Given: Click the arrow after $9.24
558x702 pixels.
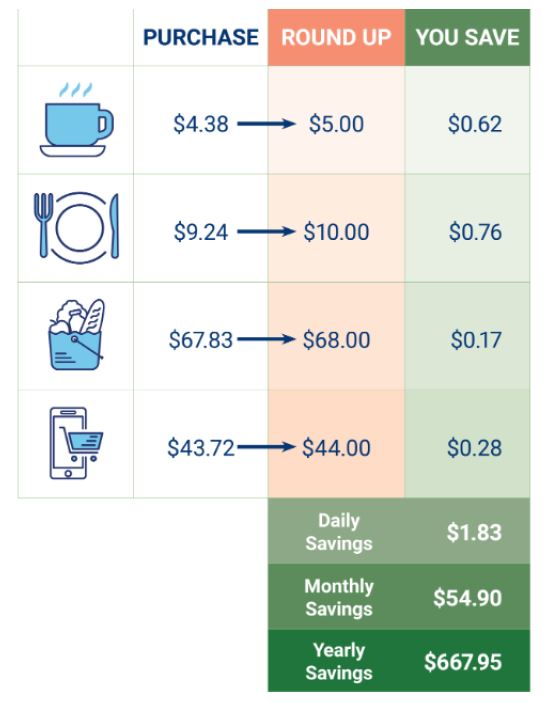Looking at the screenshot, I should coord(266,232).
